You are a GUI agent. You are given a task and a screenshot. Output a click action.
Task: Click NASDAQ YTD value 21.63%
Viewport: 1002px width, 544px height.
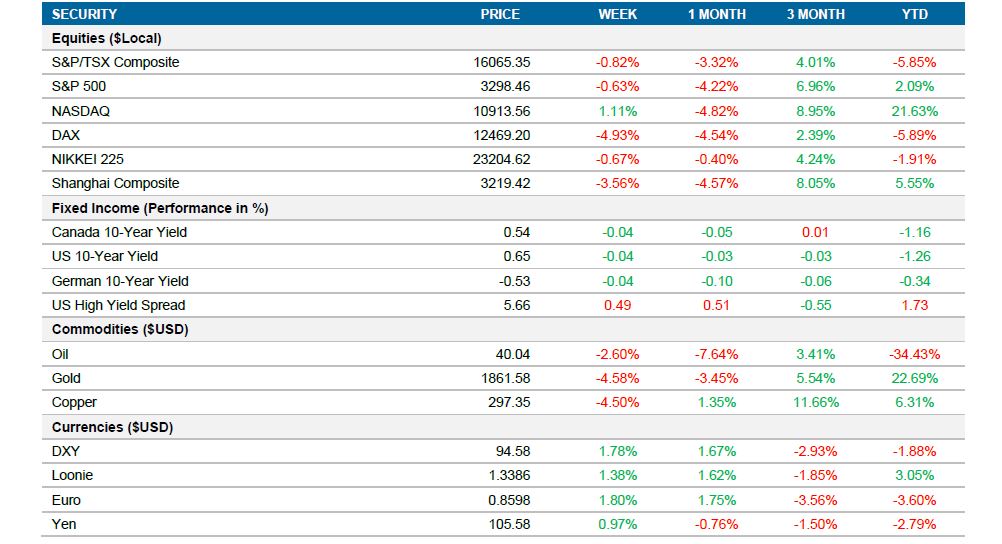coord(914,111)
